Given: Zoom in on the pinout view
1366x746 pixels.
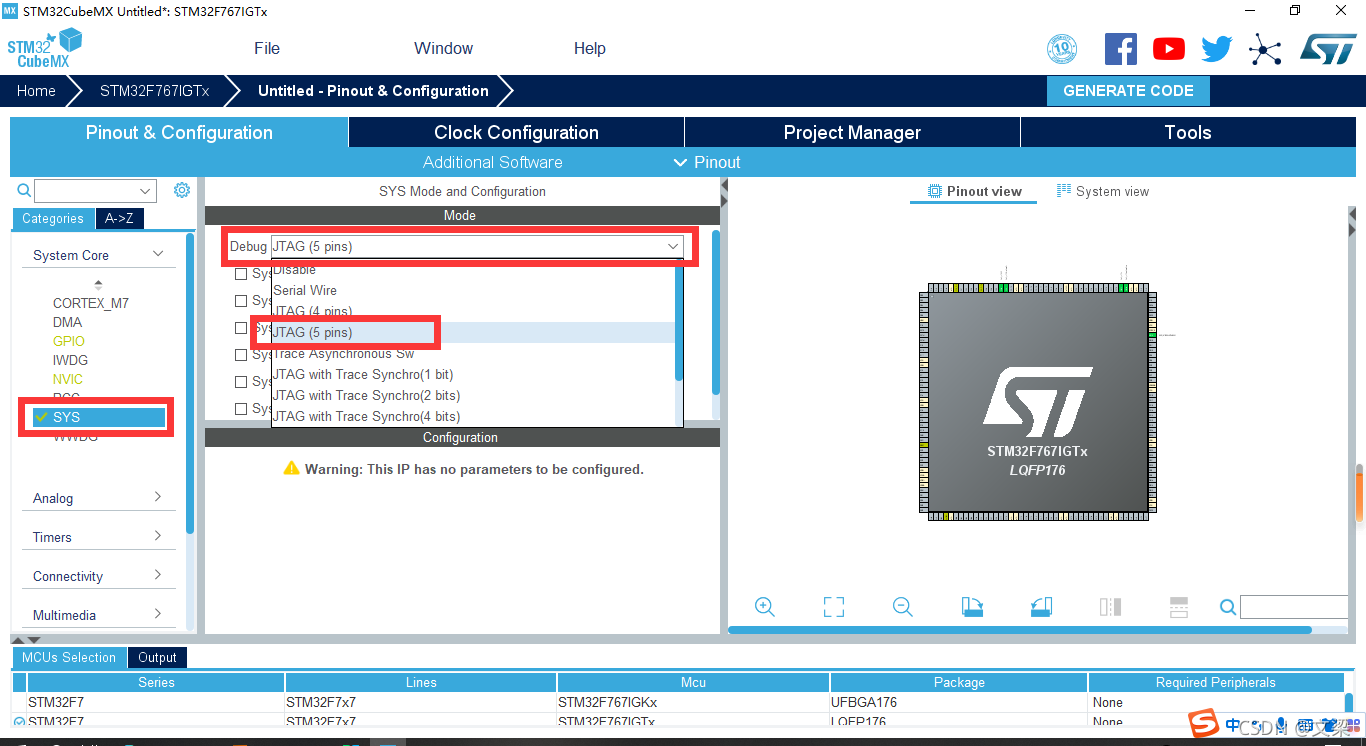Looking at the screenshot, I should click(x=765, y=606).
